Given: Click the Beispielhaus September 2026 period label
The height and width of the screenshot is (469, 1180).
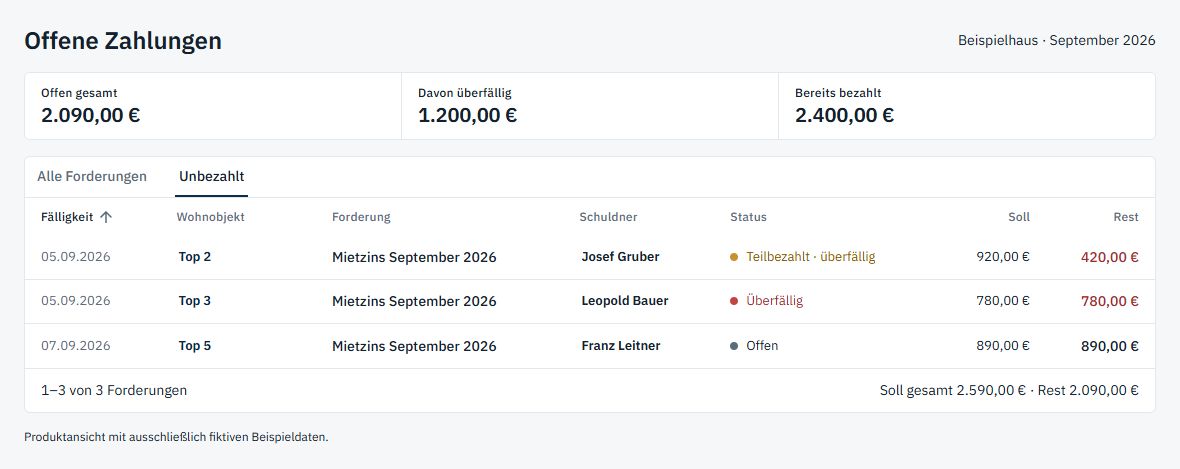Looking at the screenshot, I should click(x=1057, y=41).
